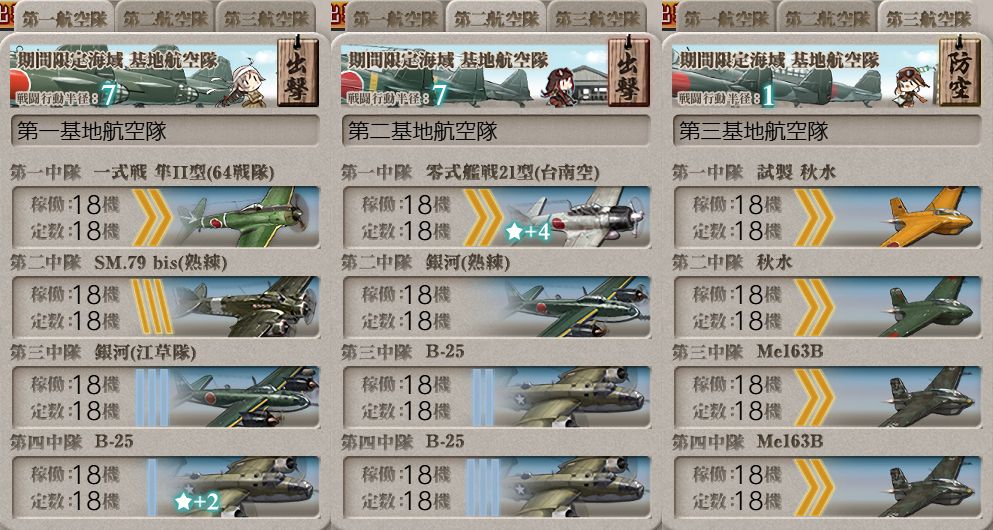The height and width of the screenshot is (530, 993).
Task: Select the SM.79 bis(熟練) aircraft slot
Action: [x=165, y=307]
